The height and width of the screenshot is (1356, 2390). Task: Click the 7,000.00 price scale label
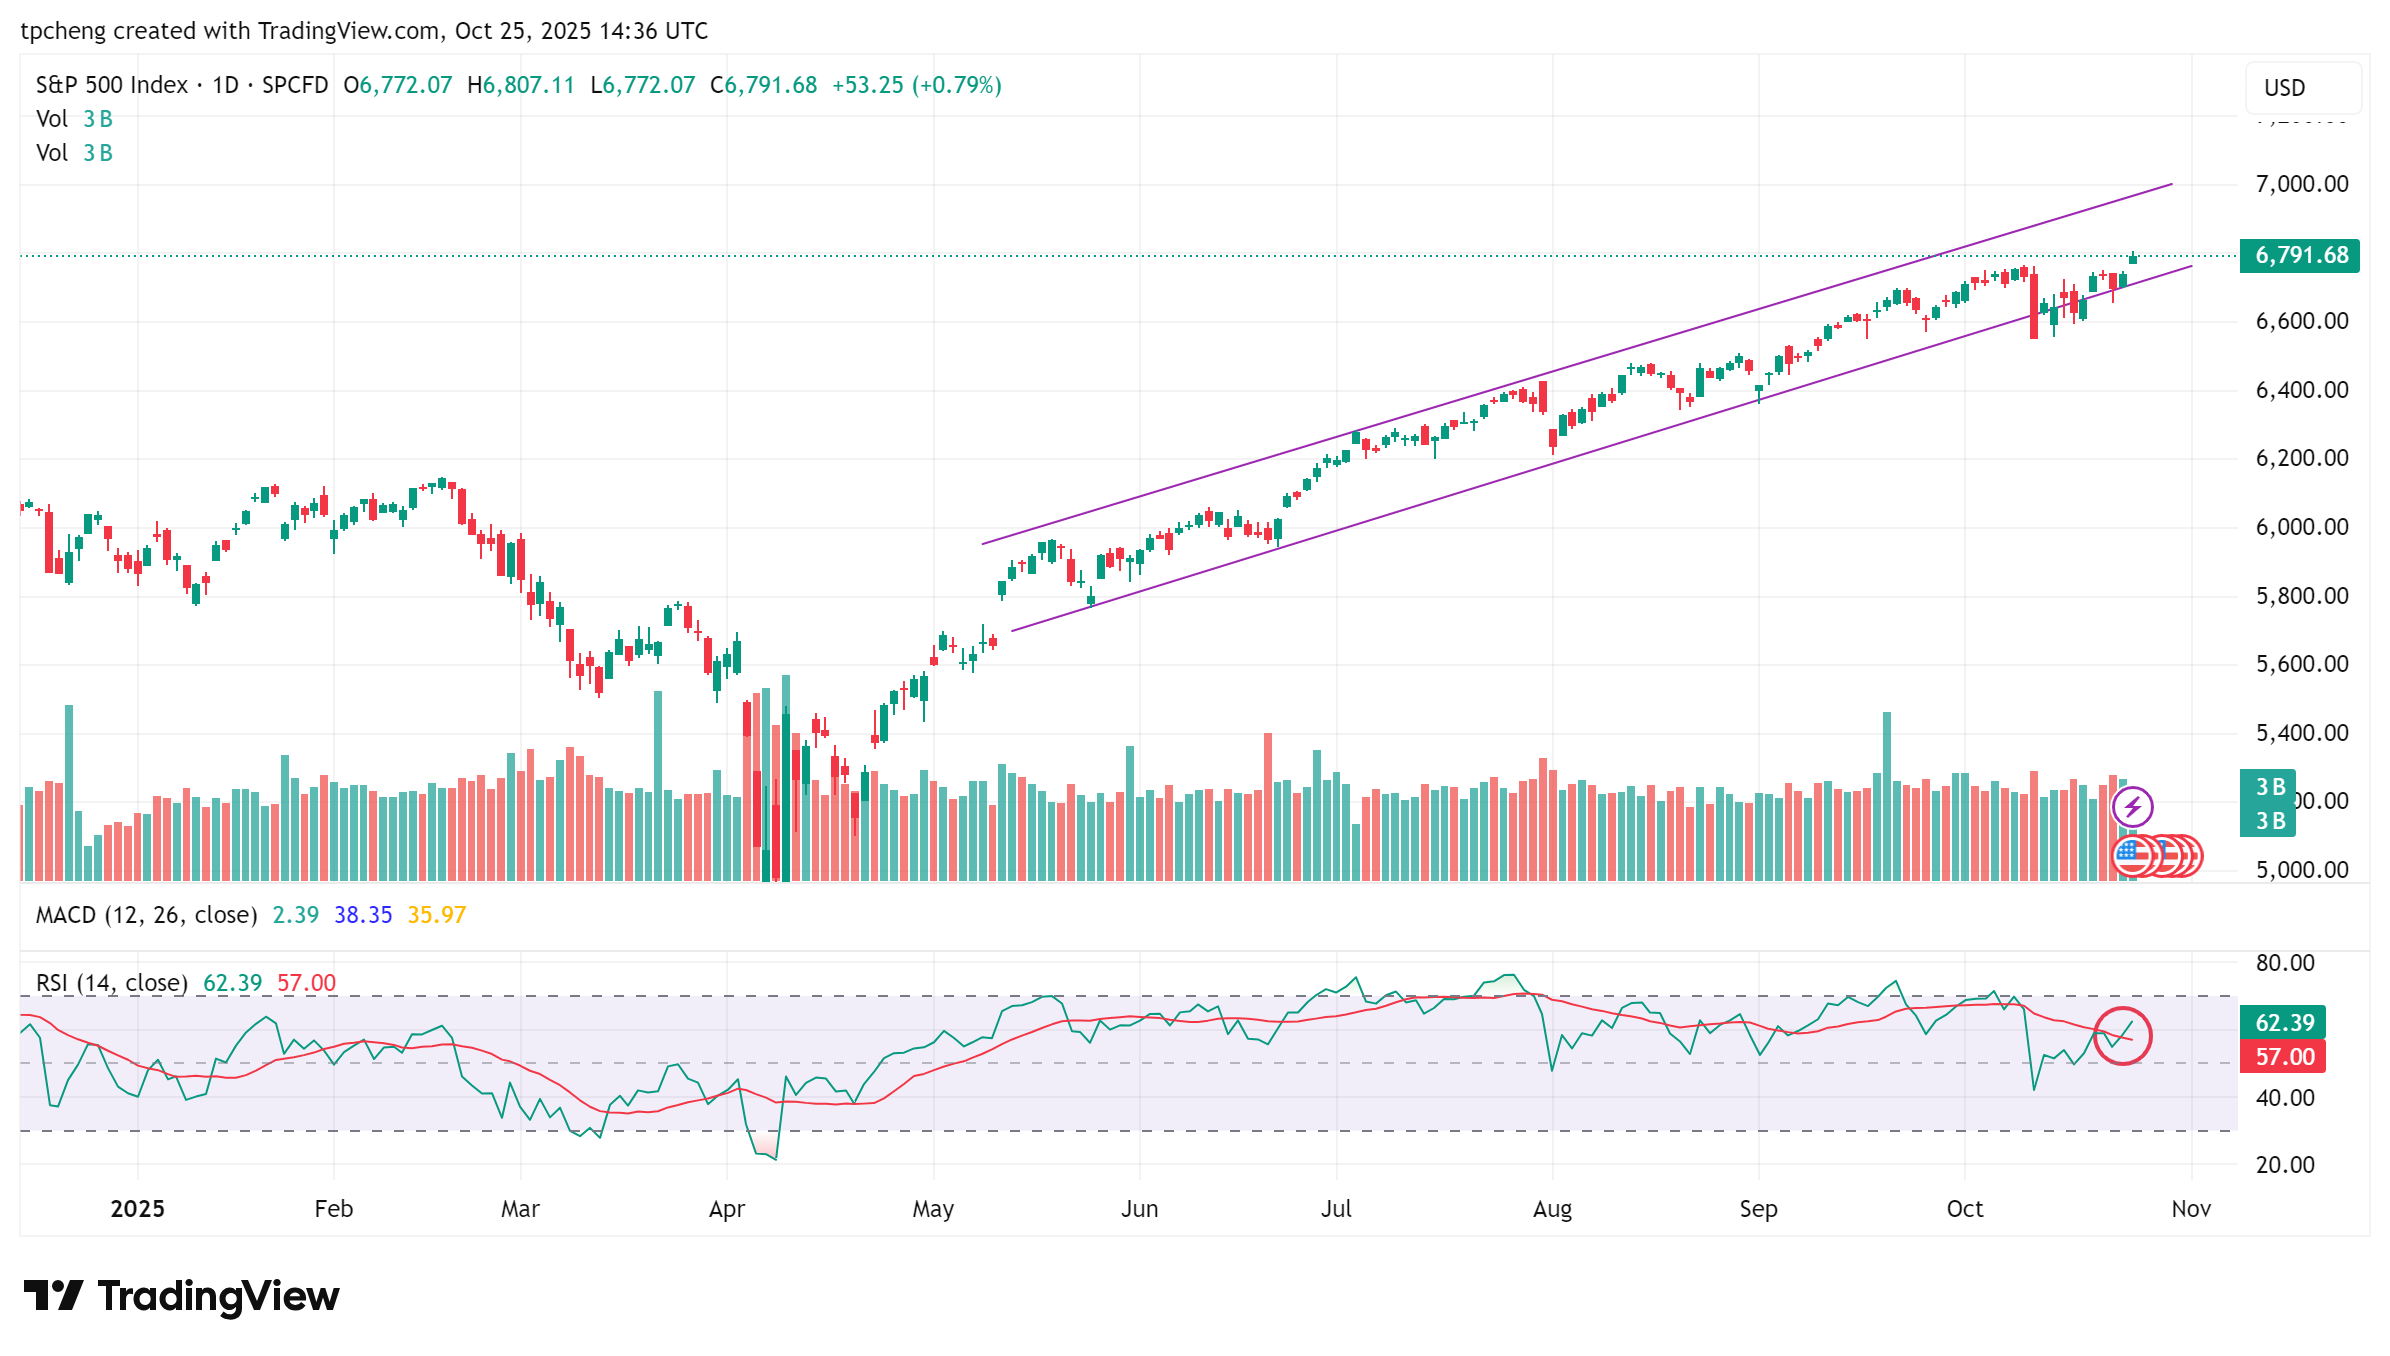coord(2301,184)
